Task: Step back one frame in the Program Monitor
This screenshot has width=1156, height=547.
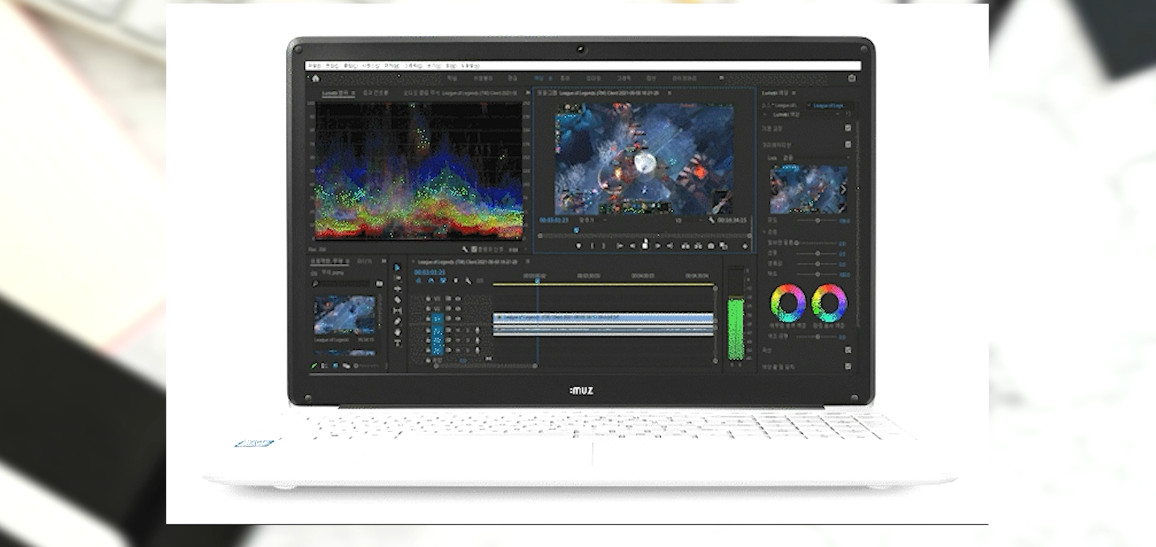Action: pyautogui.click(x=633, y=245)
